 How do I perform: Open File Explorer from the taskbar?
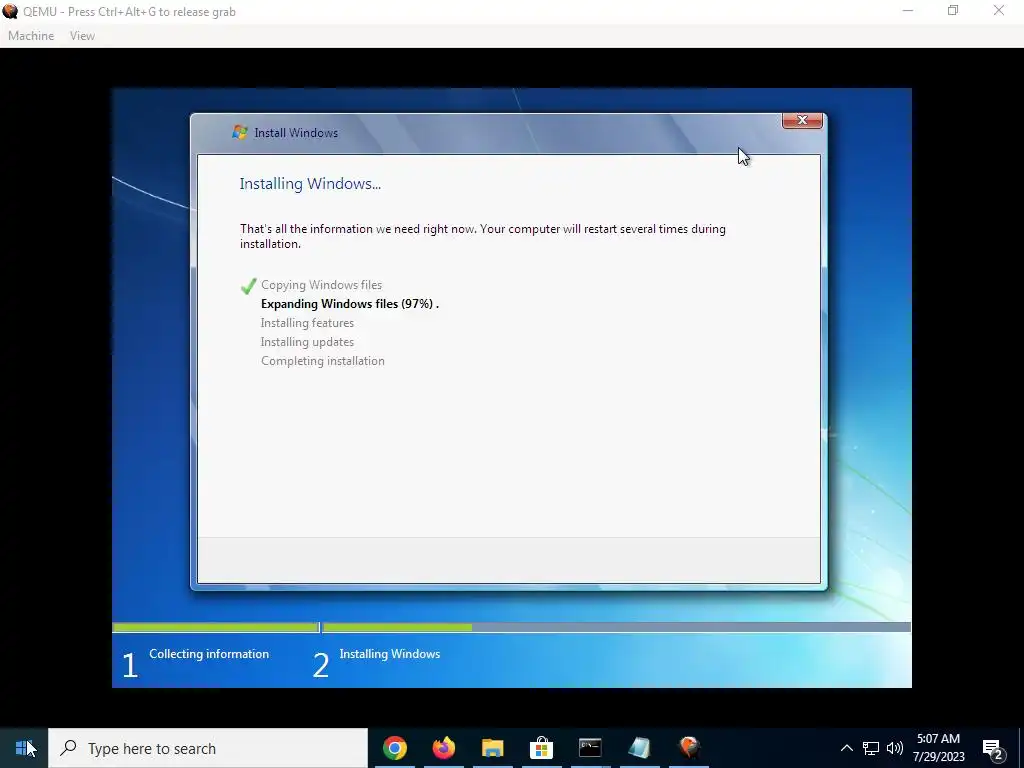click(492, 748)
